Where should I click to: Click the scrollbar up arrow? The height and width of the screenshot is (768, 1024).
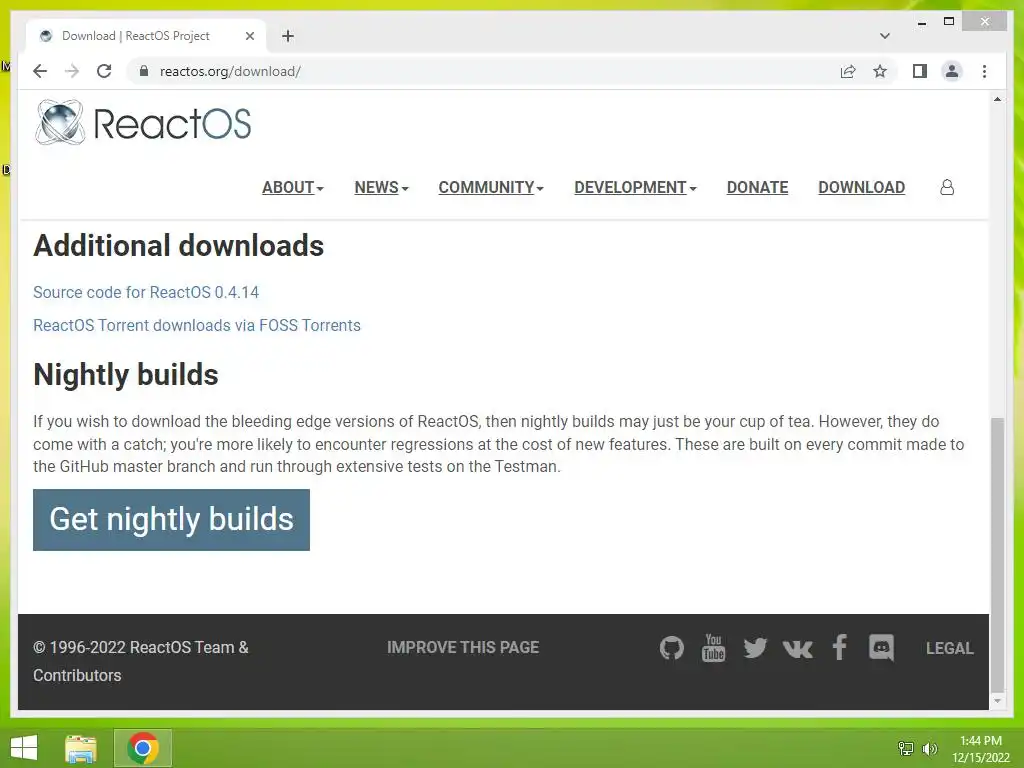pyautogui.click(x=997, y=99)
